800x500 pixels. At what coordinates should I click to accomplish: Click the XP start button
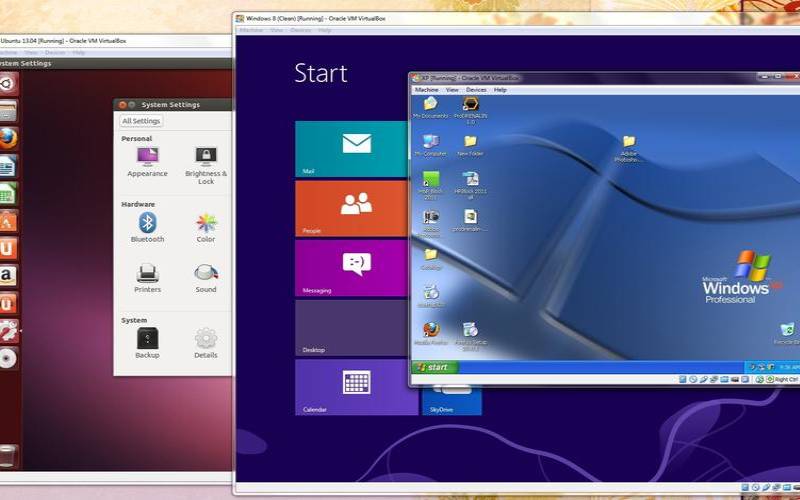pyautogui.click(x=434, y=367)
